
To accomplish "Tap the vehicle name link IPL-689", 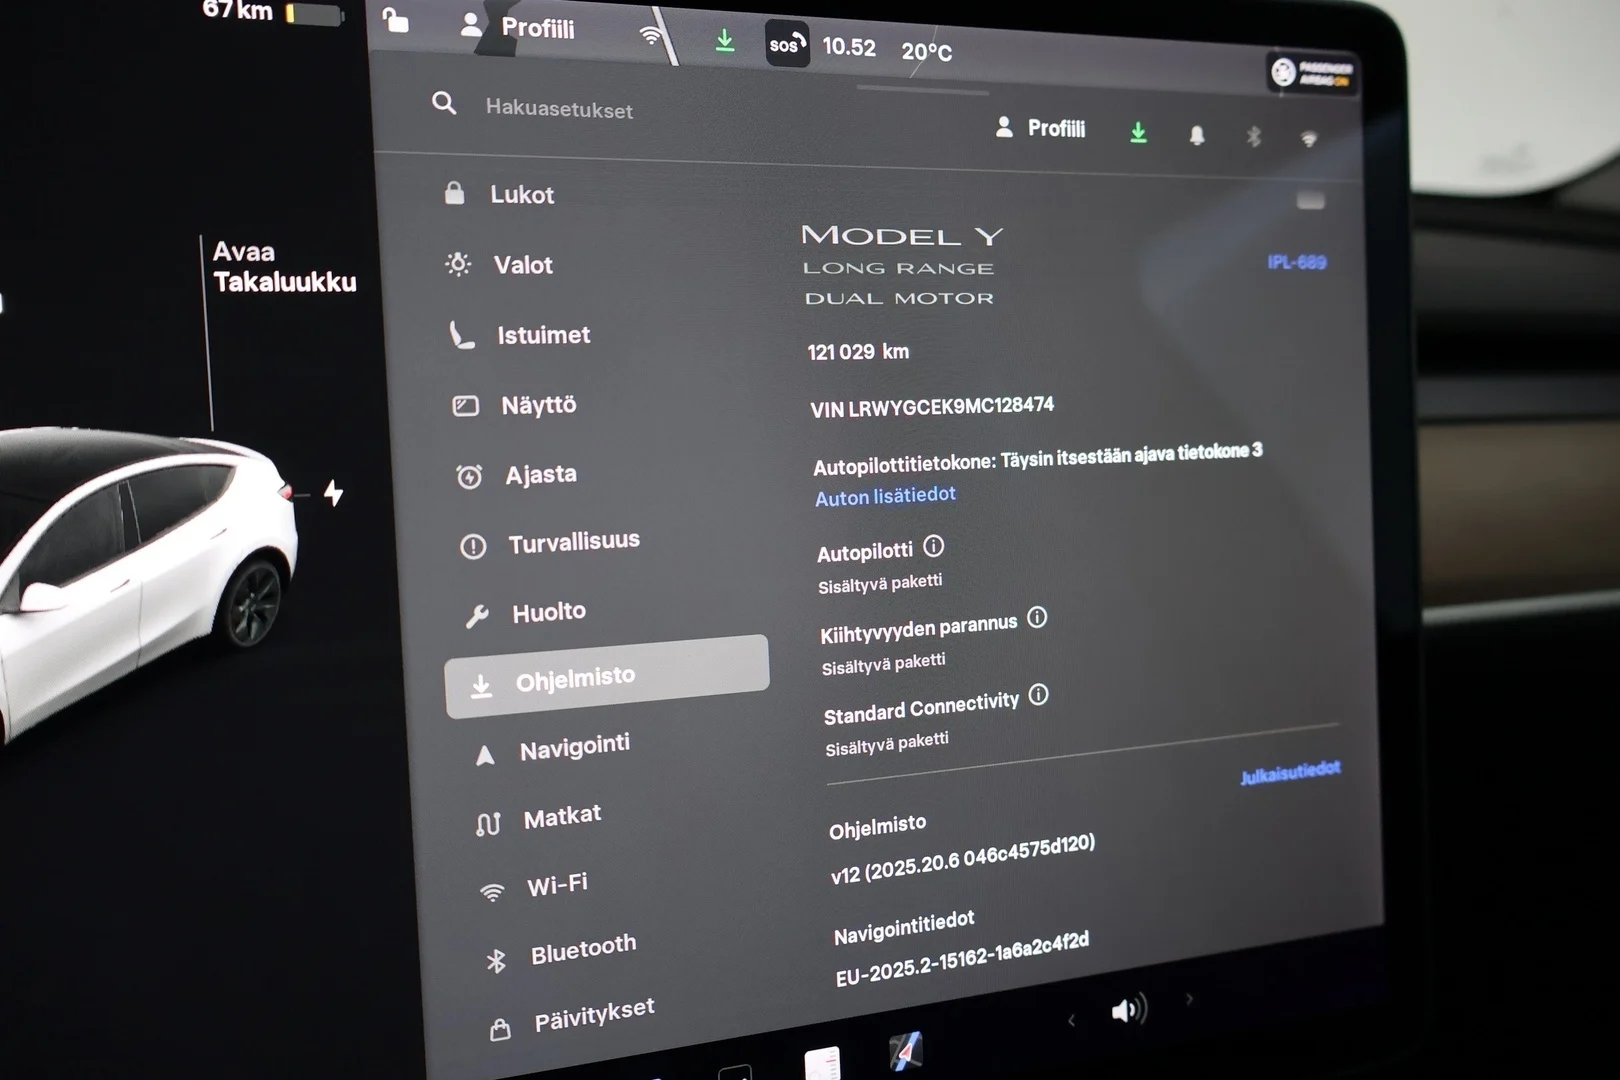I will [x=1297, y=262].
